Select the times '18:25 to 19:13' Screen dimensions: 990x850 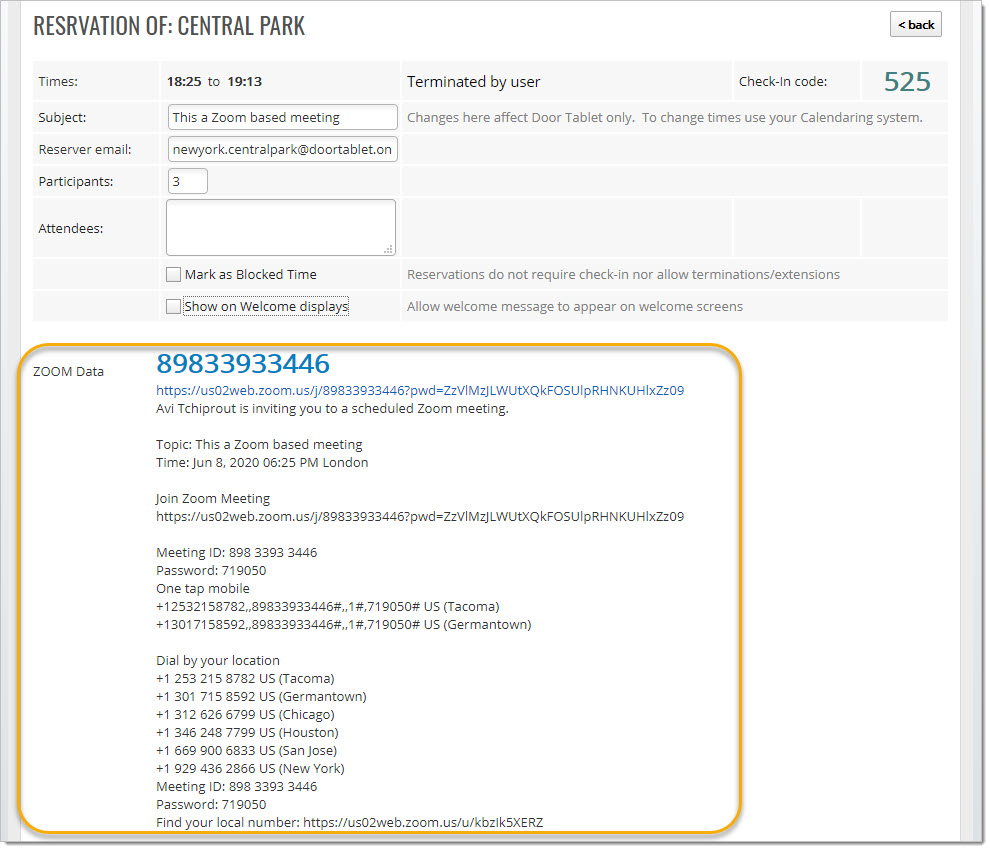click(x=214, y=81)
